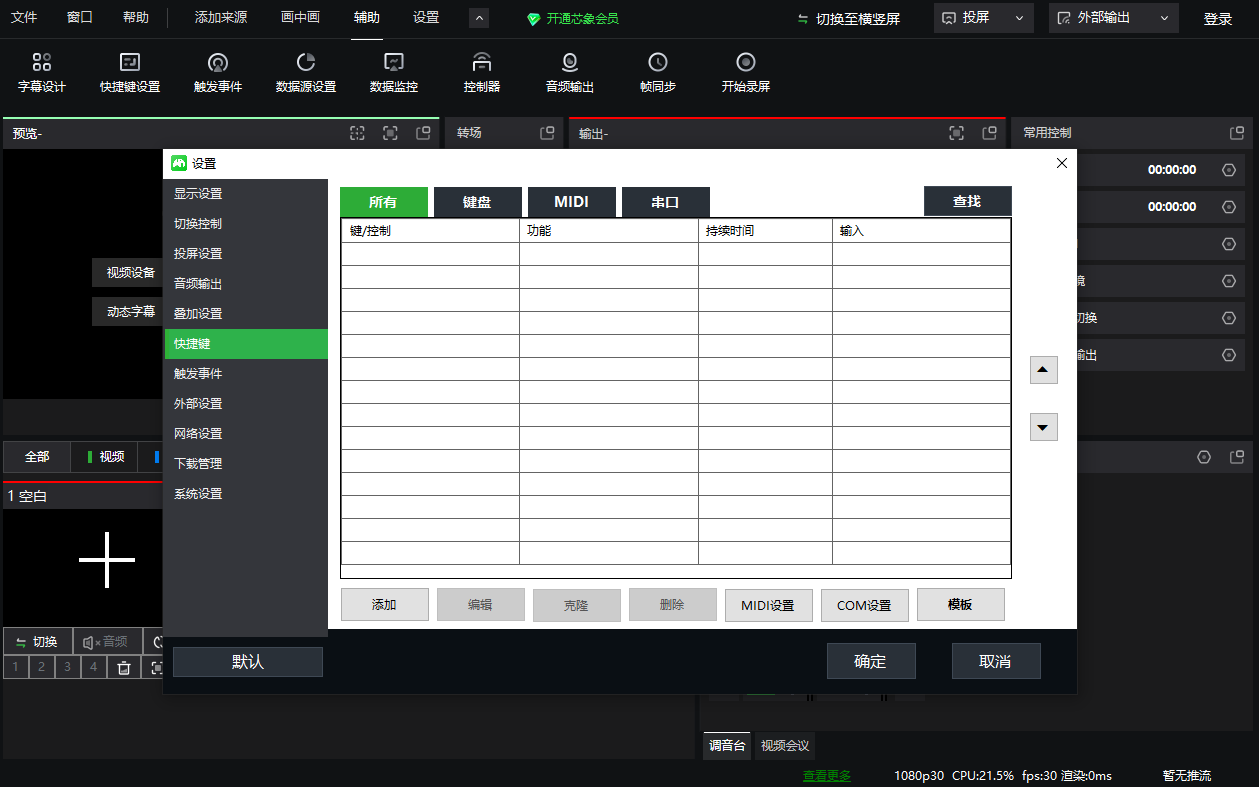The height and width of the screenshot is (787, 1259).
Task: Open 外部输出 dropdown
Action: pos(1114,18)
